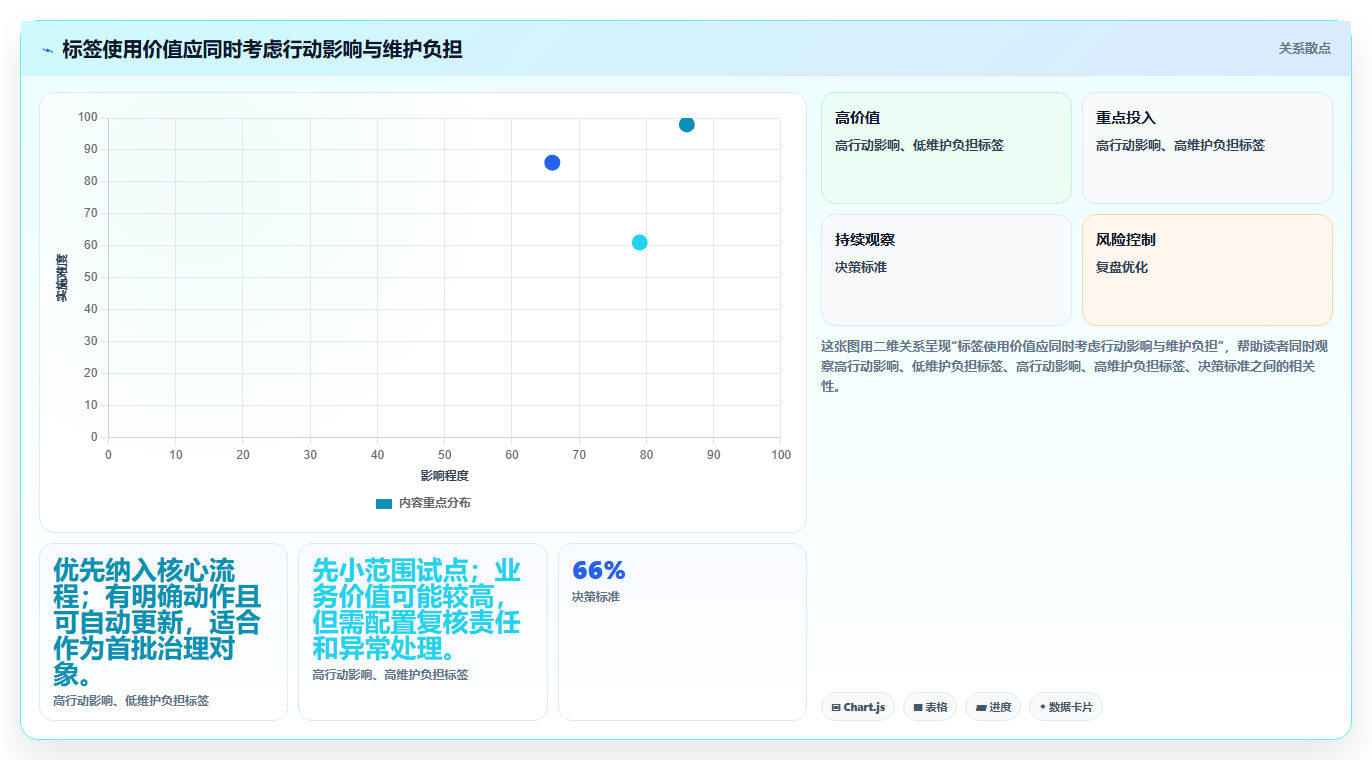Open the 持续观察 quadrant card
The image size is (1372, 760).
coord(946,270)
